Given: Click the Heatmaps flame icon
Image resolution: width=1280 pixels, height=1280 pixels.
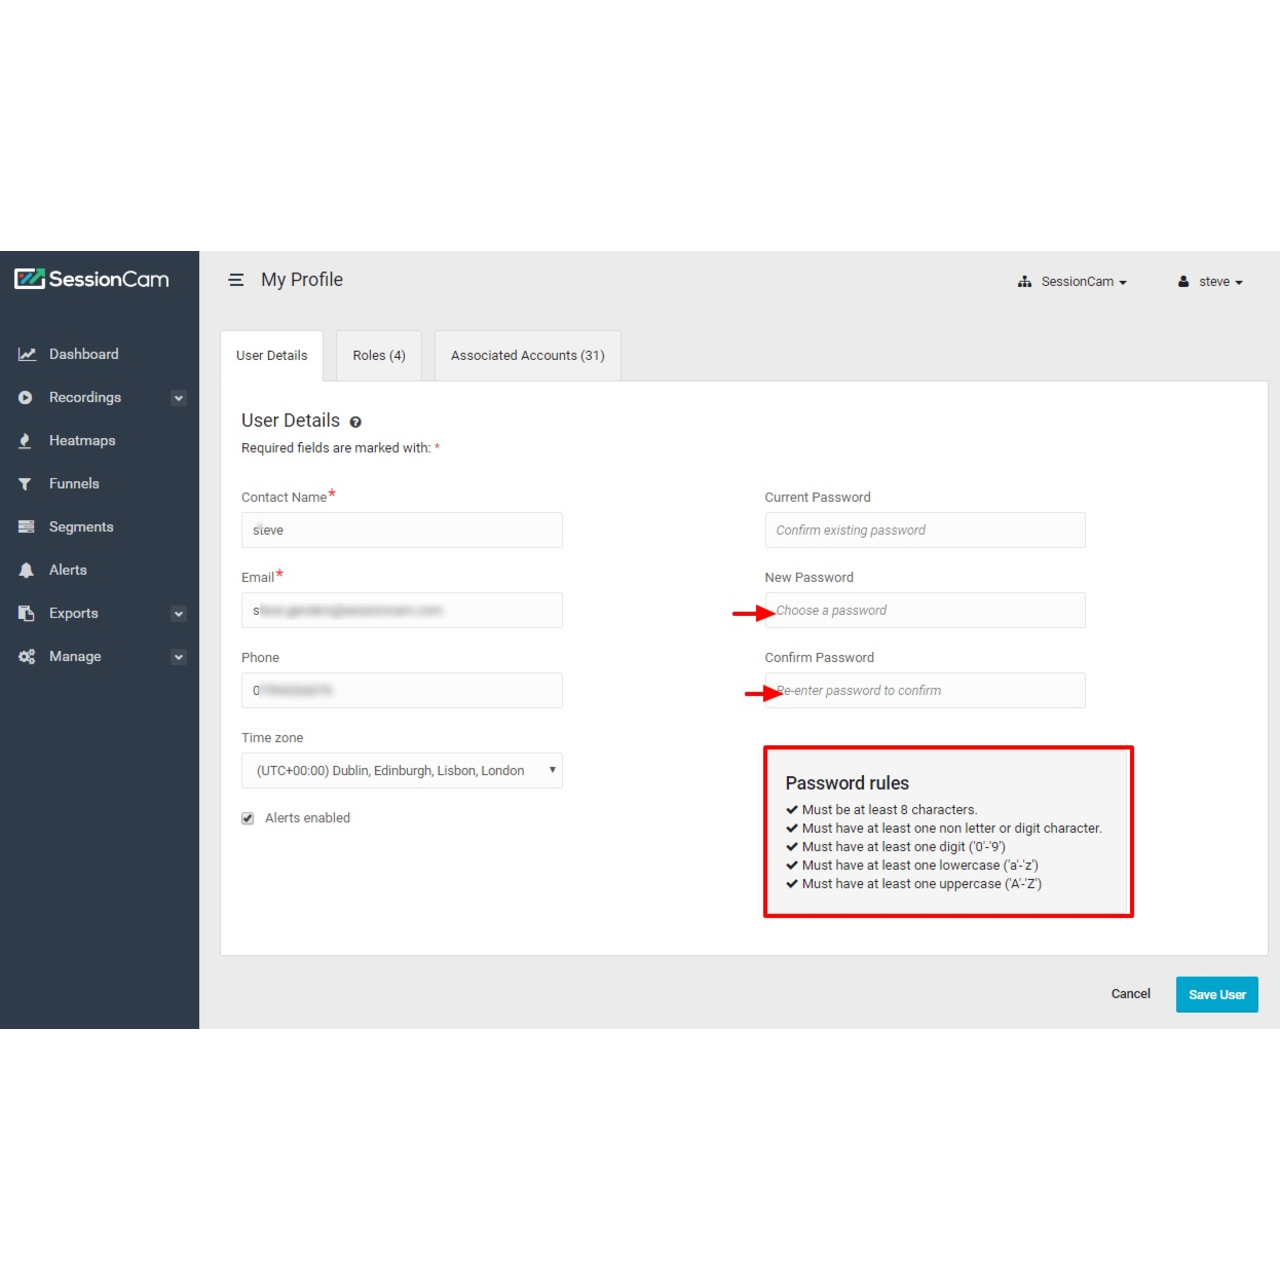Looking at the screenshot, I should [x=25, y=441].
